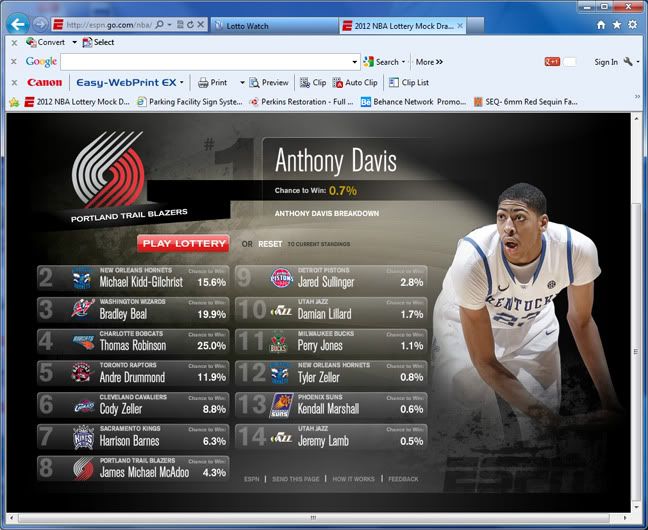The image size is (648, 530).
Task: Click the address bar search magnifier icon
Action: pos(159,25)
